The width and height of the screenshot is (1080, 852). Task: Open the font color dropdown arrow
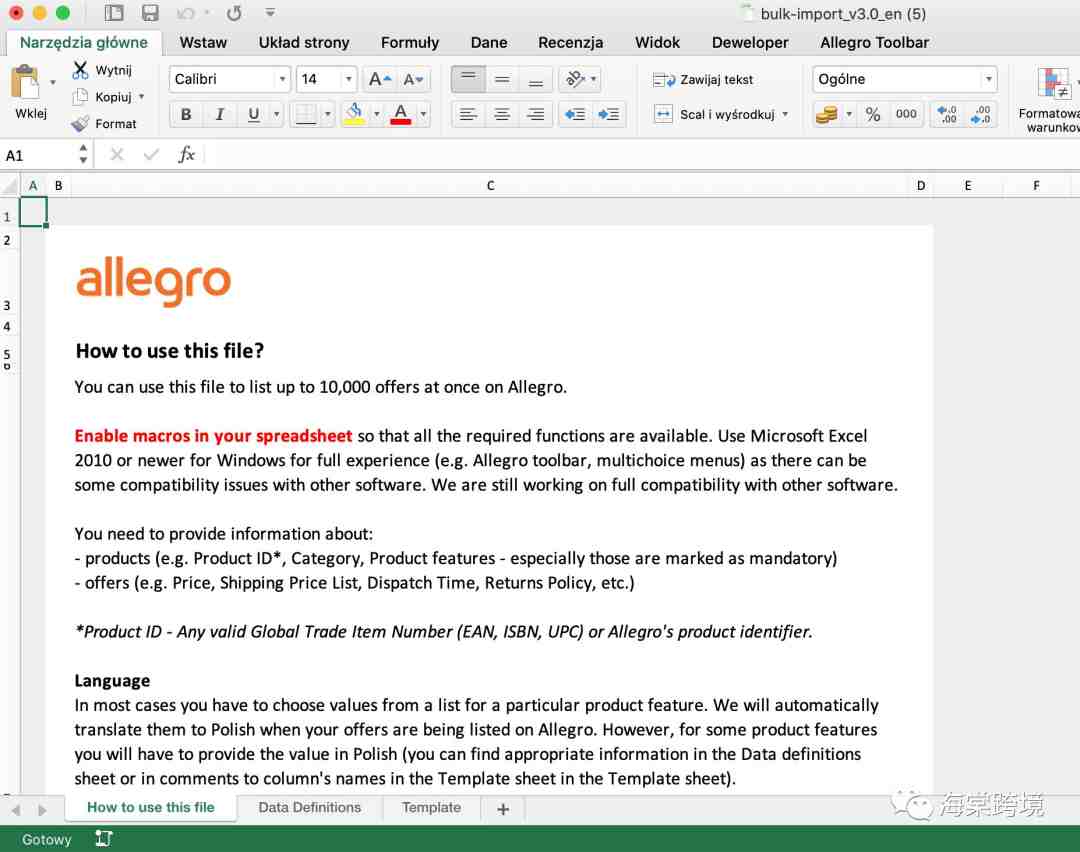pyautogui.click(x=423, y=114)
